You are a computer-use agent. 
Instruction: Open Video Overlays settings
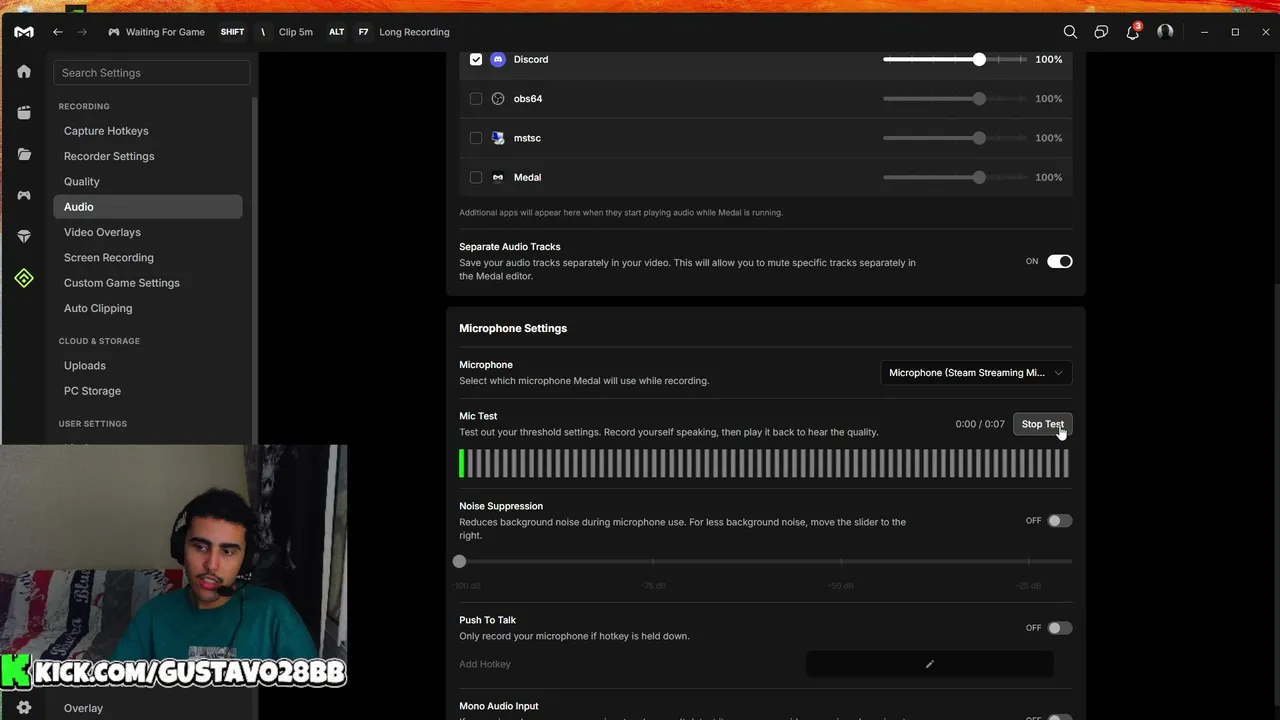point(102,232)
